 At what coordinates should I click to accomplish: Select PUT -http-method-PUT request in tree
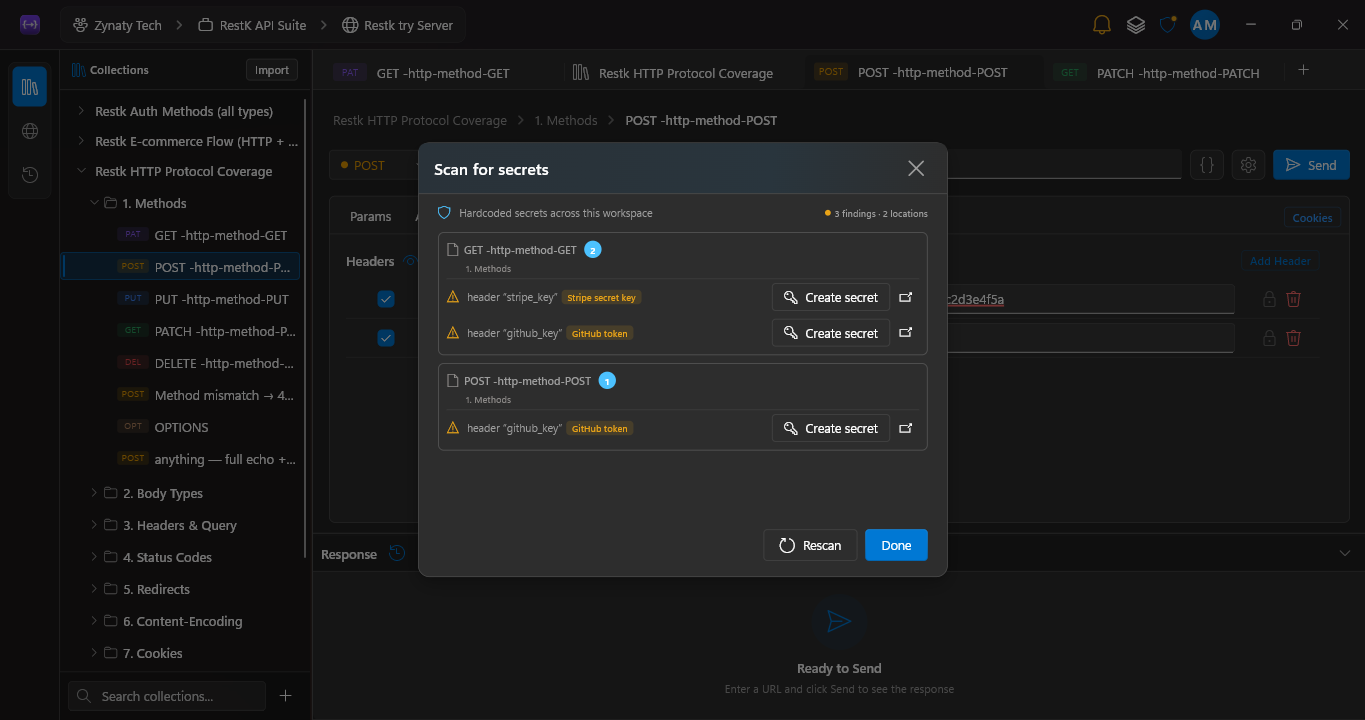pyautogui.click(x=182, y=299)
